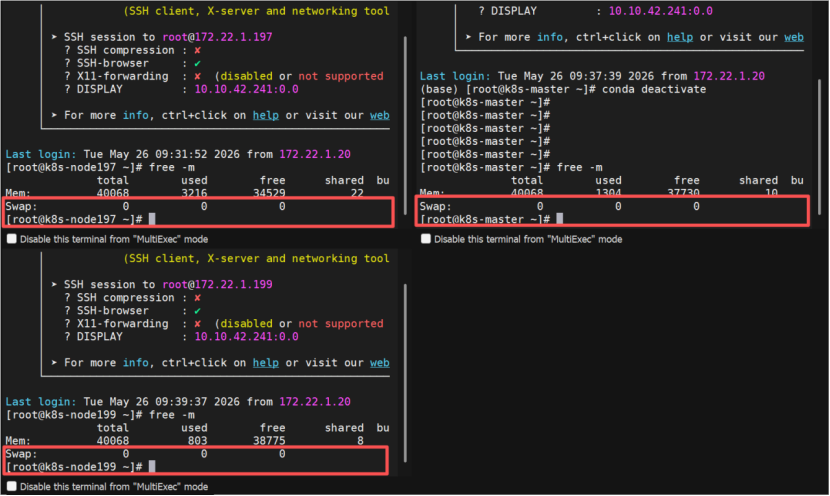Click the "free -m" command in k8s-node197 terminal
Viewport: 830px width, 496px height.
click(x=172, y=167)
